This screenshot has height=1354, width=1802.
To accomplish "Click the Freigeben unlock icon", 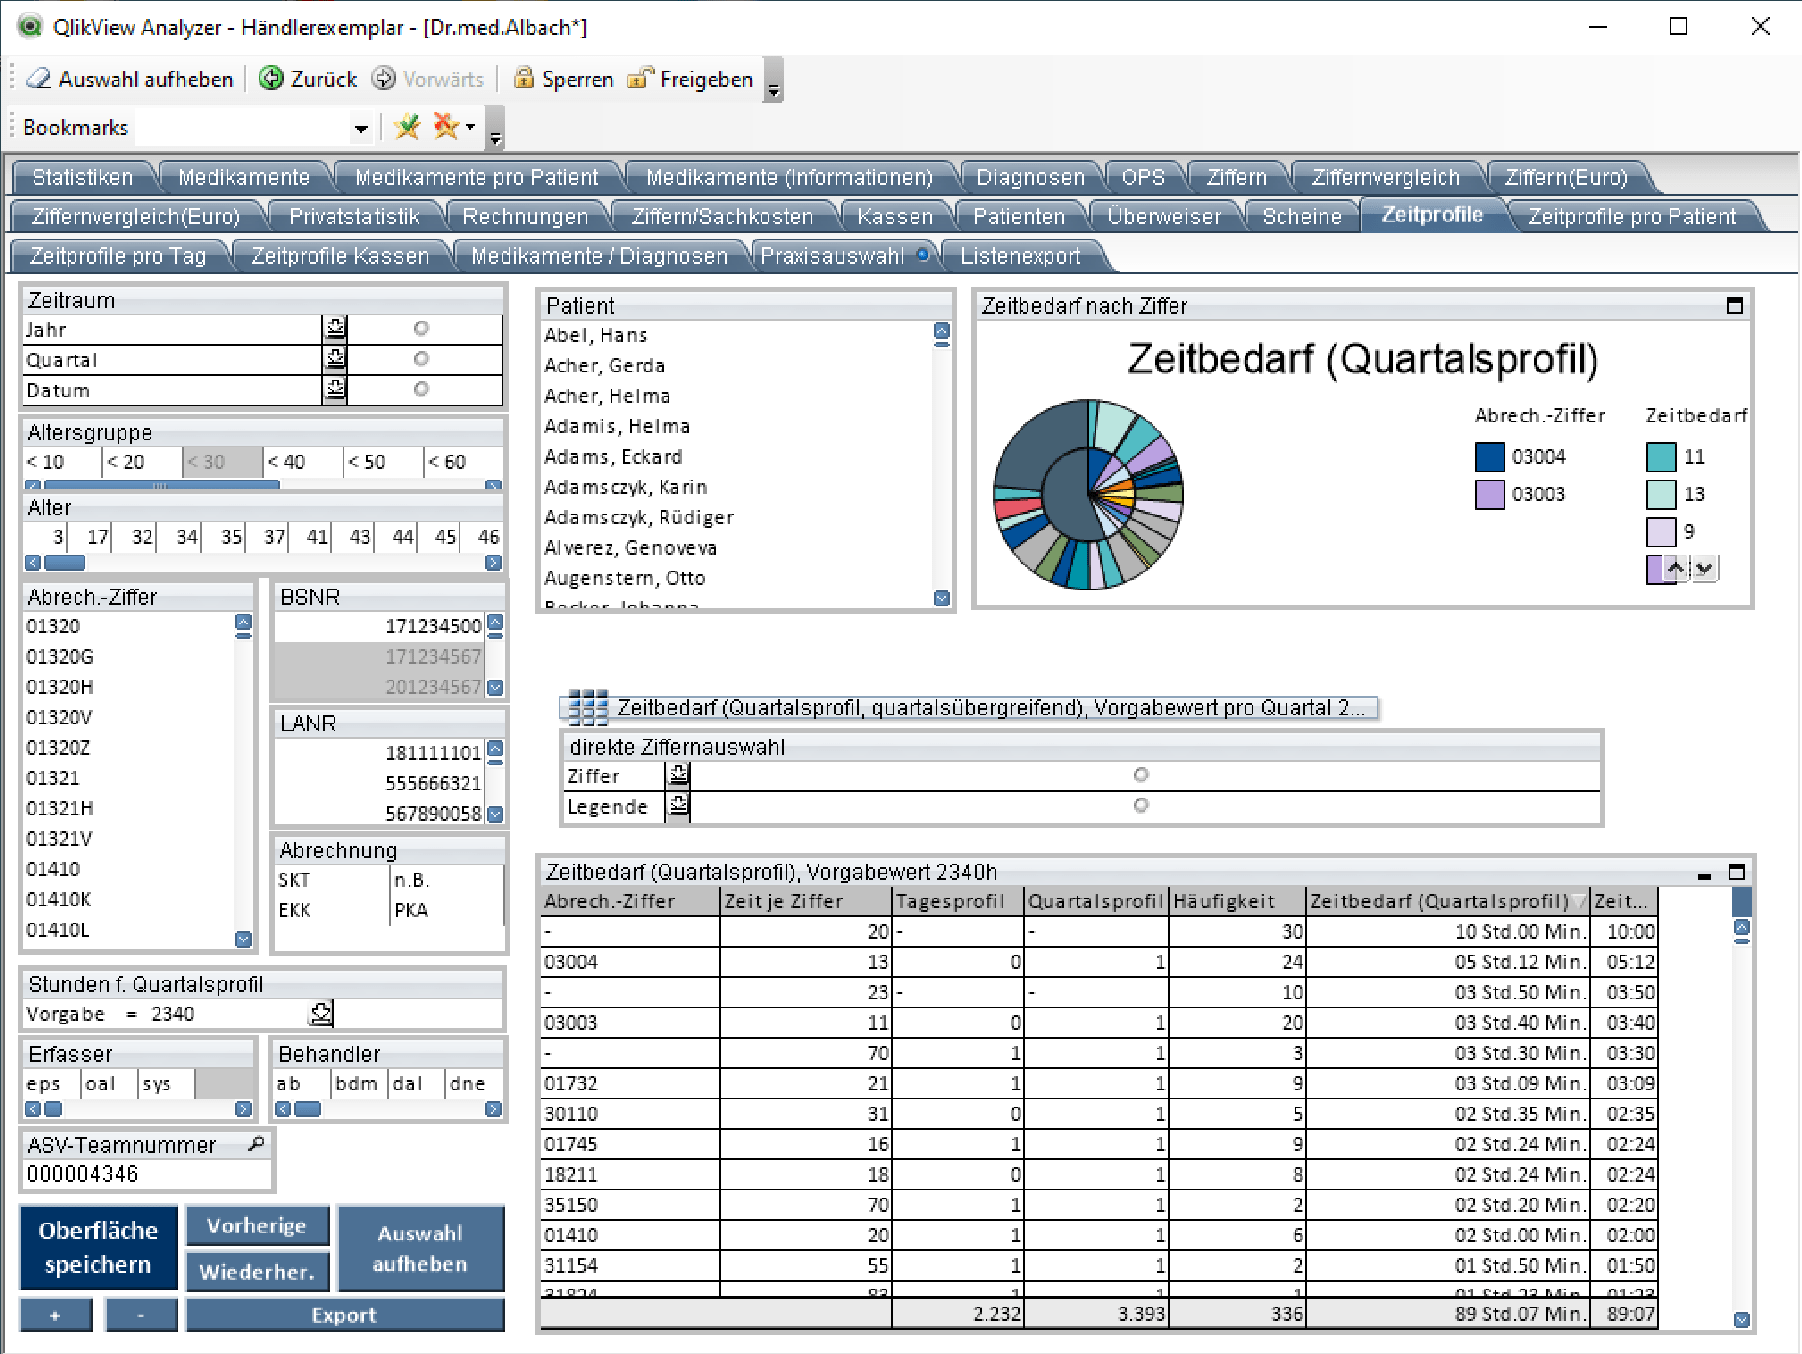I will [640, 79].
